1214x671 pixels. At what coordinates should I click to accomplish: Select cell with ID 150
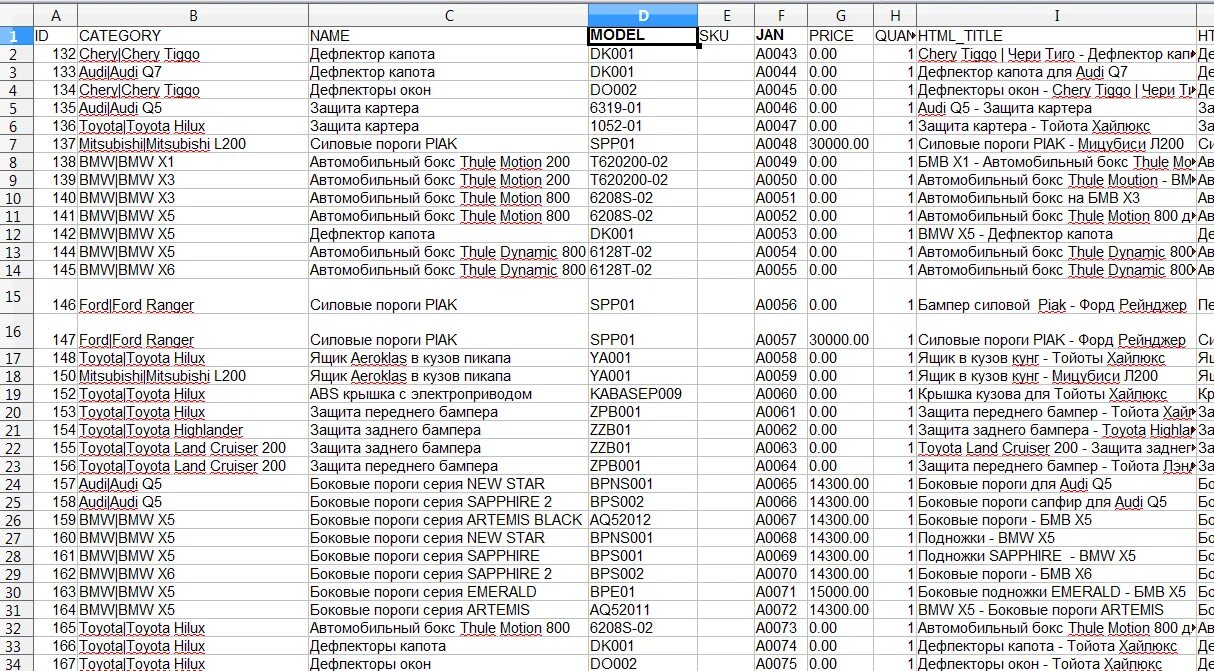[x=55, y=376]
